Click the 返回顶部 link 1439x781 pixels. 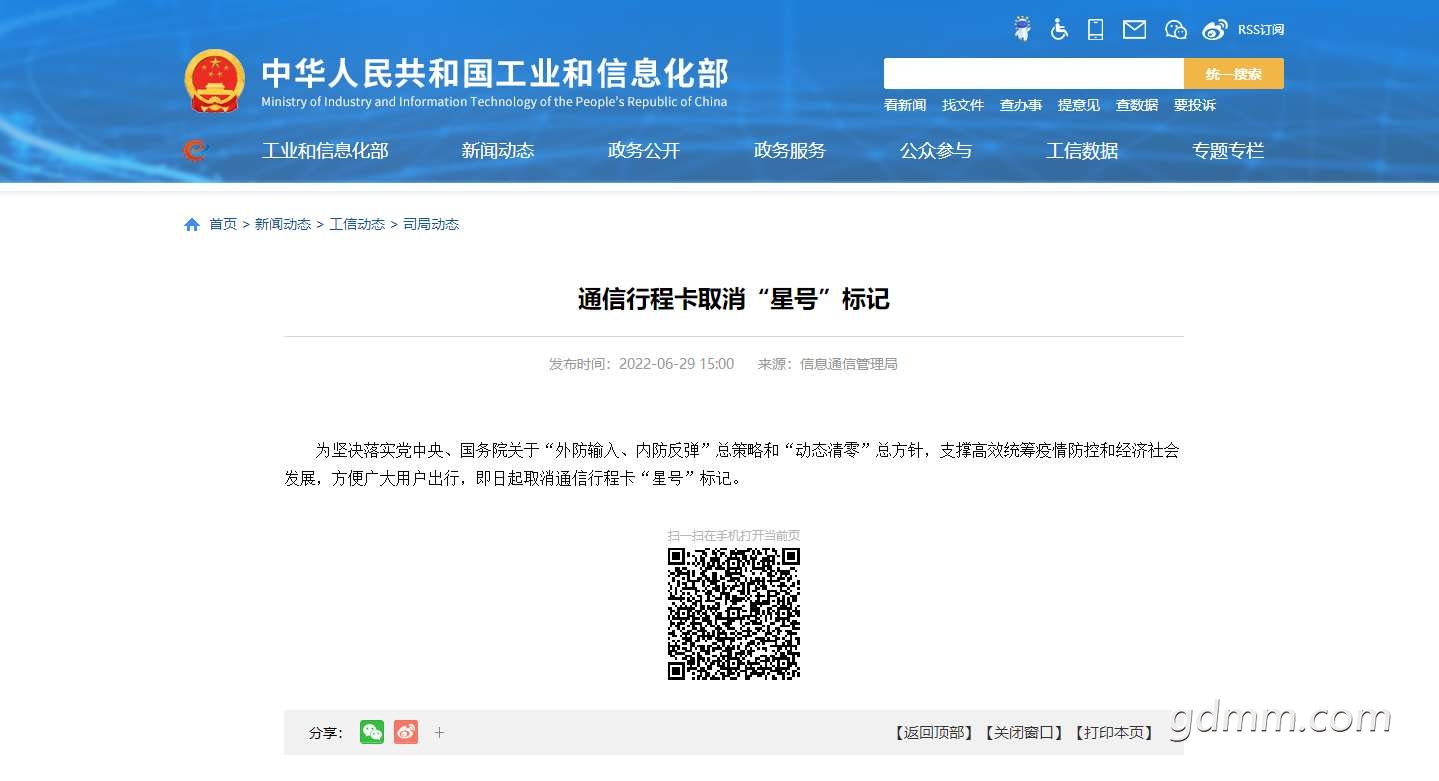(x=934, y=733)
